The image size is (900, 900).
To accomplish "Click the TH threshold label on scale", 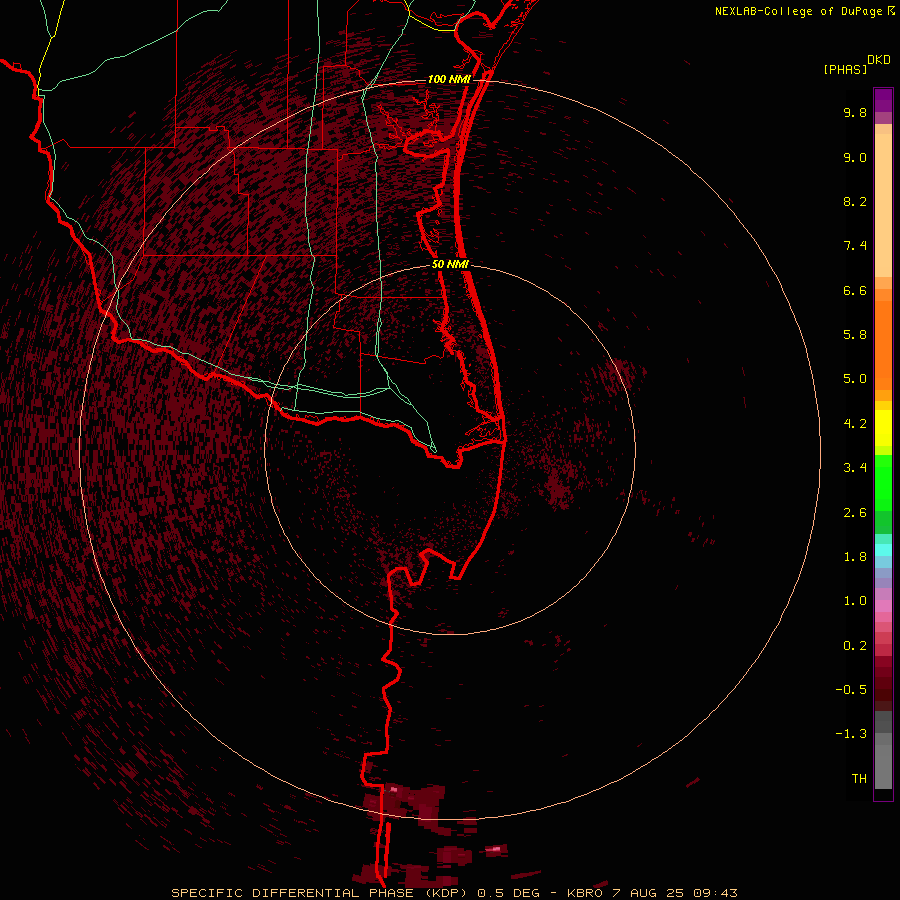I will click(859, 779).
